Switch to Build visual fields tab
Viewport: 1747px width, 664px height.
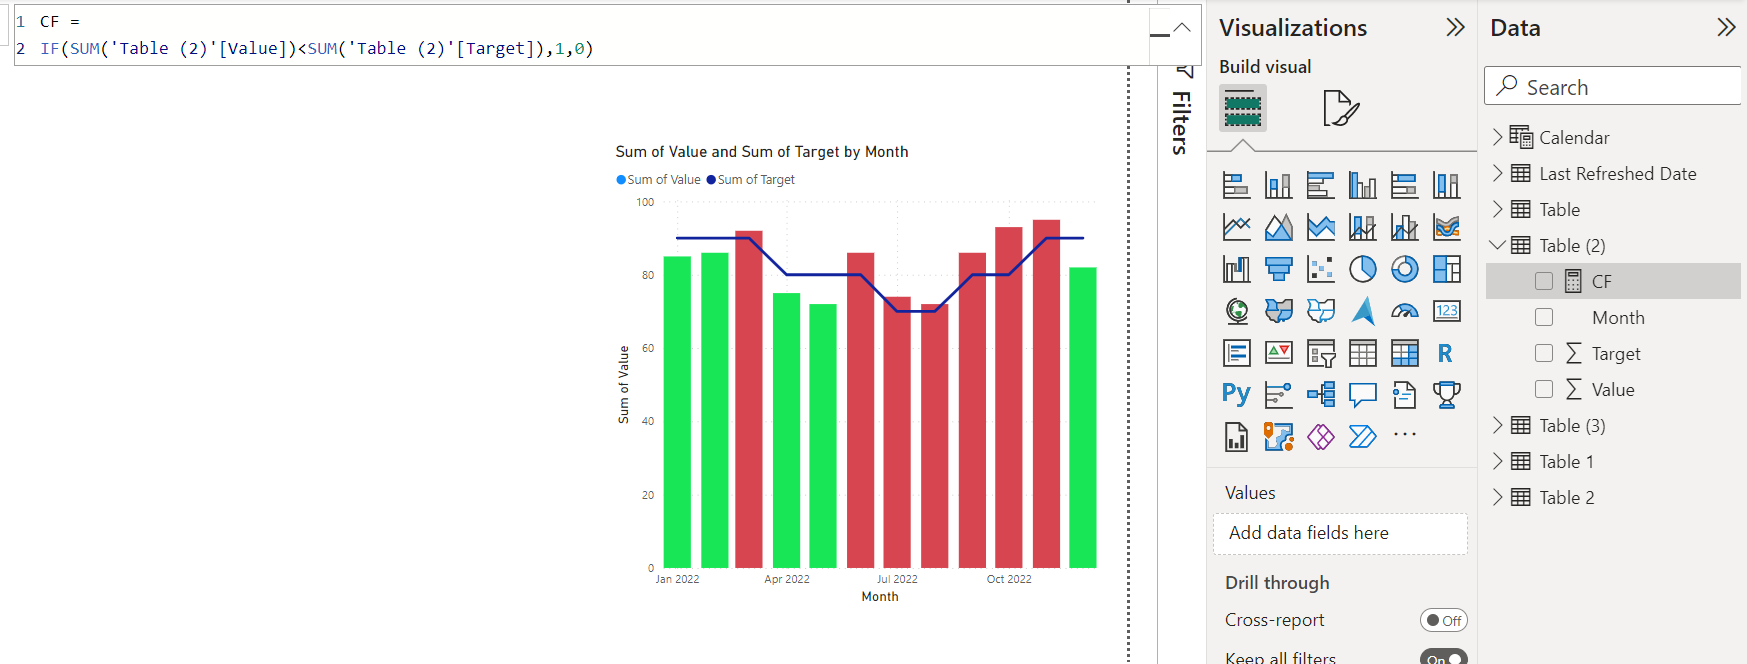pos(1243,108)
